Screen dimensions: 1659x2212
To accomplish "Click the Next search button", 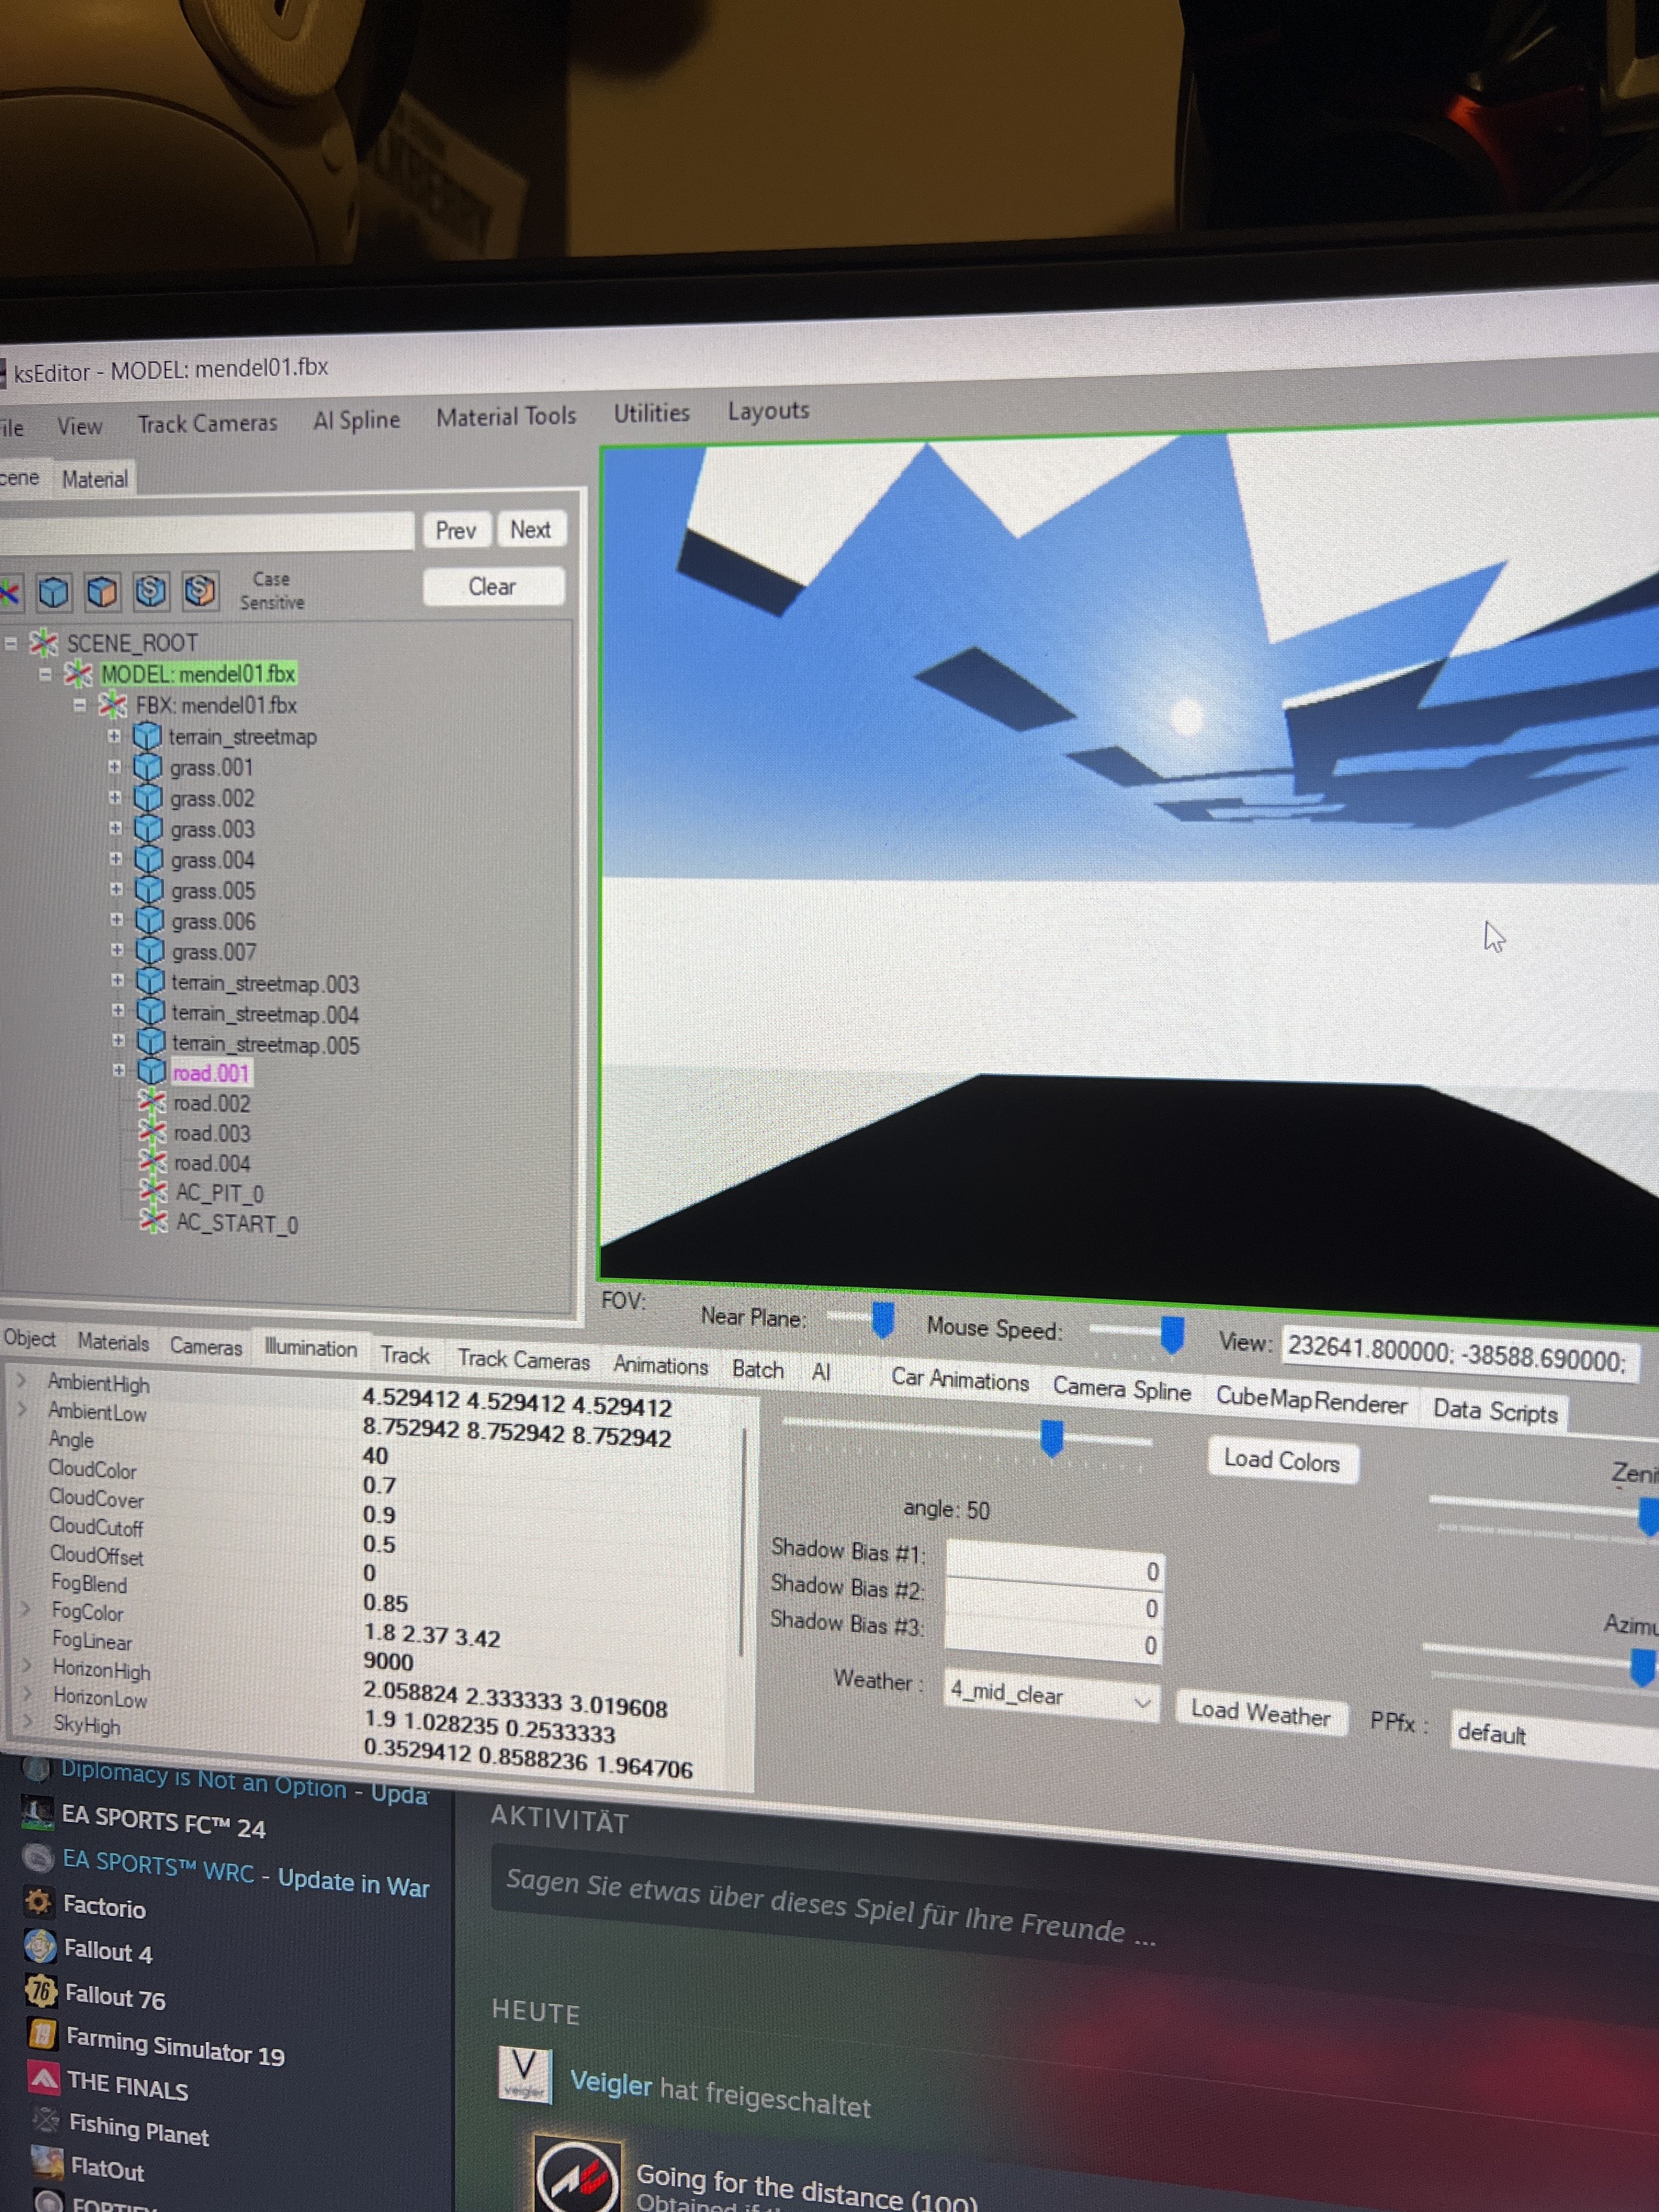I will (x=530, y=530).
